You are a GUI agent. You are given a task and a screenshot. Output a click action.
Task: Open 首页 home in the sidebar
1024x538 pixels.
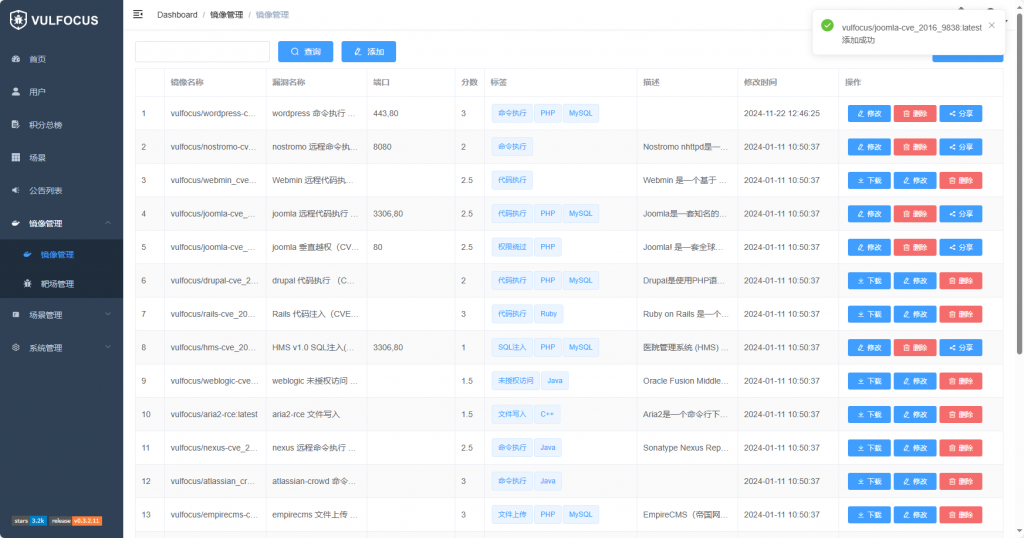37,59
